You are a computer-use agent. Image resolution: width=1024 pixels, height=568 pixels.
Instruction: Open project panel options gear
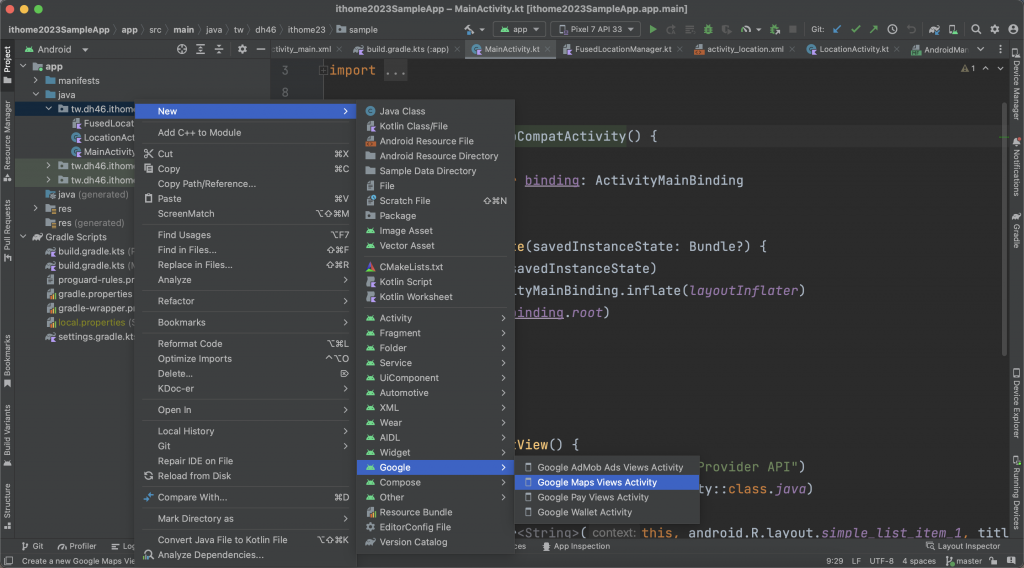(242, 49)
